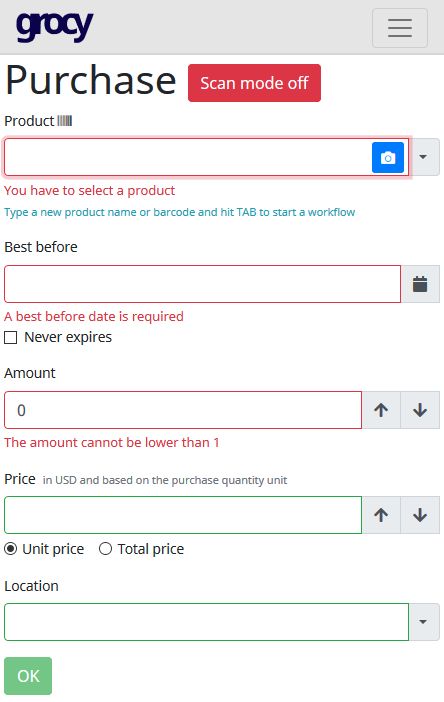
Task: Increase price with the up arrow
Action: click(x=381, y=515)
